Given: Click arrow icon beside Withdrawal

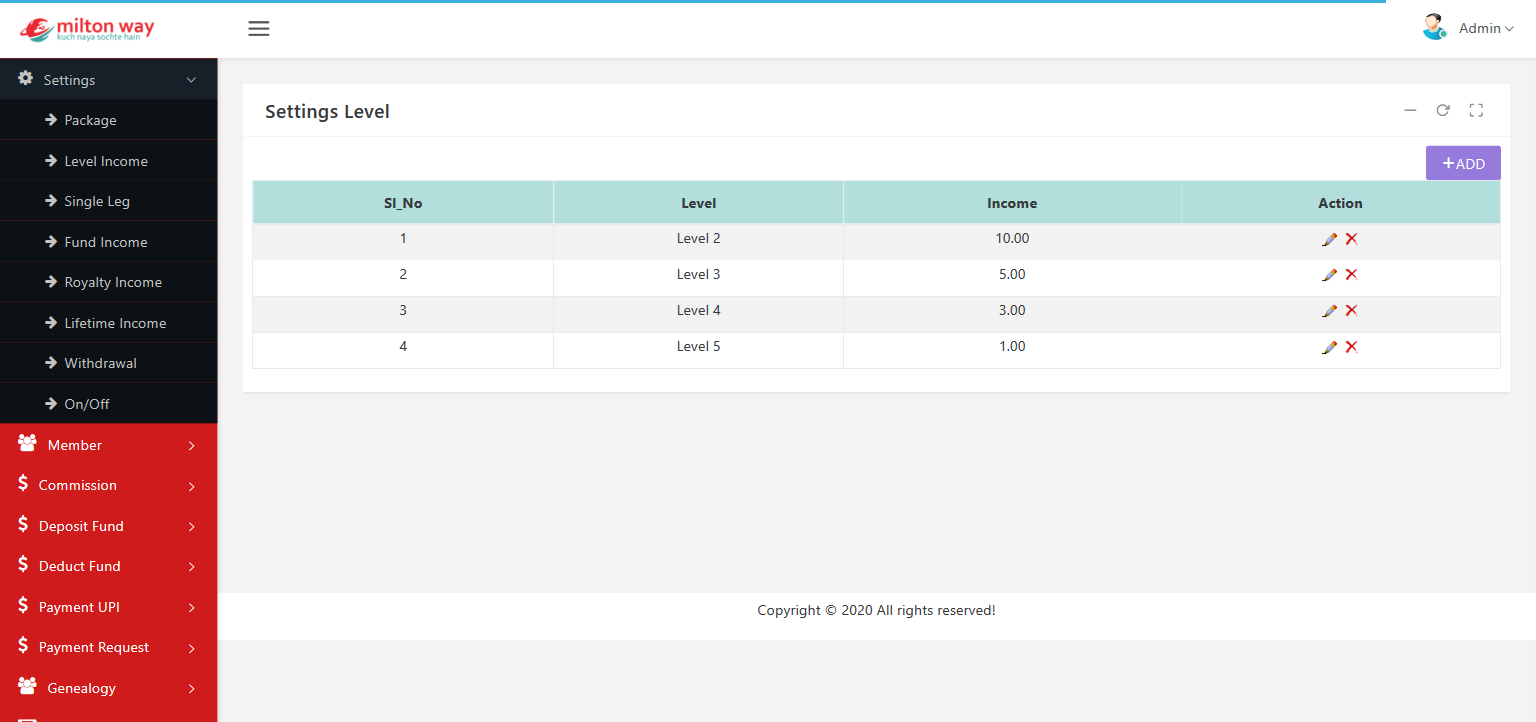Looking at the screenshot, I should 51,363.
